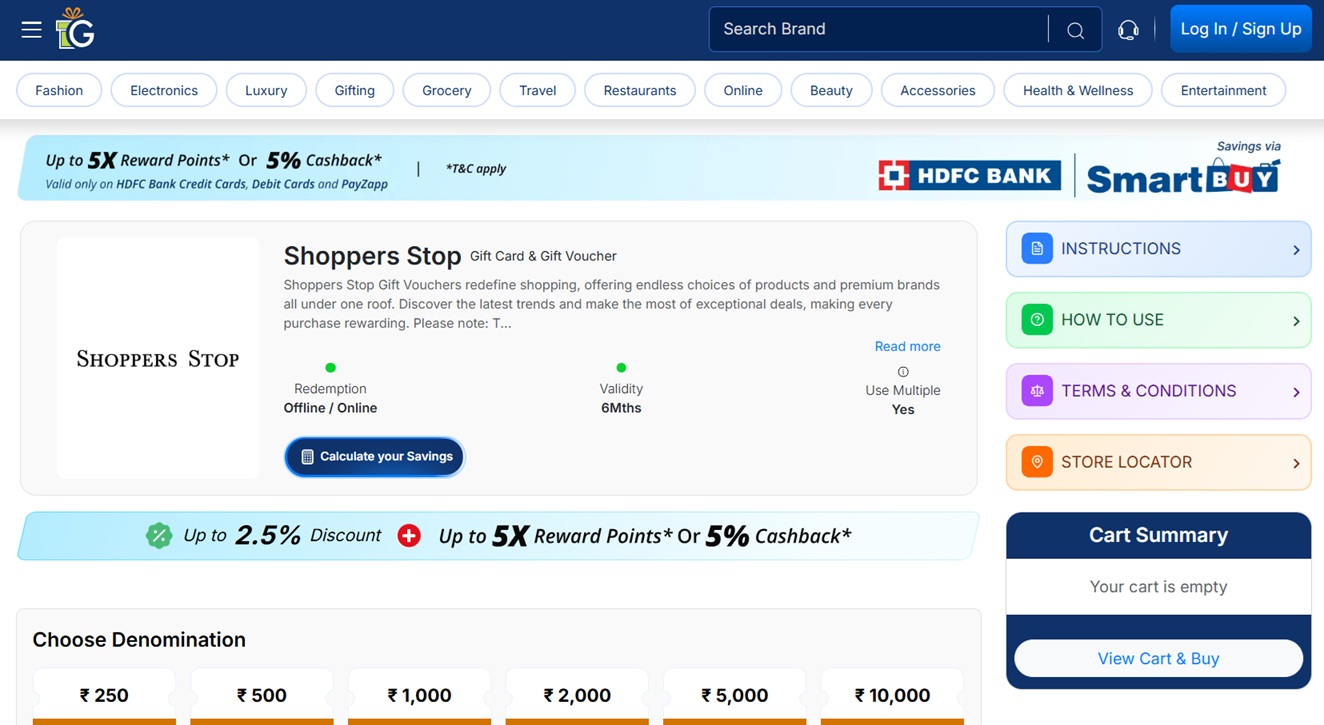Focus the Search Brand input field
Screen dimensions: 1324x725
click(x=880, y=29)
